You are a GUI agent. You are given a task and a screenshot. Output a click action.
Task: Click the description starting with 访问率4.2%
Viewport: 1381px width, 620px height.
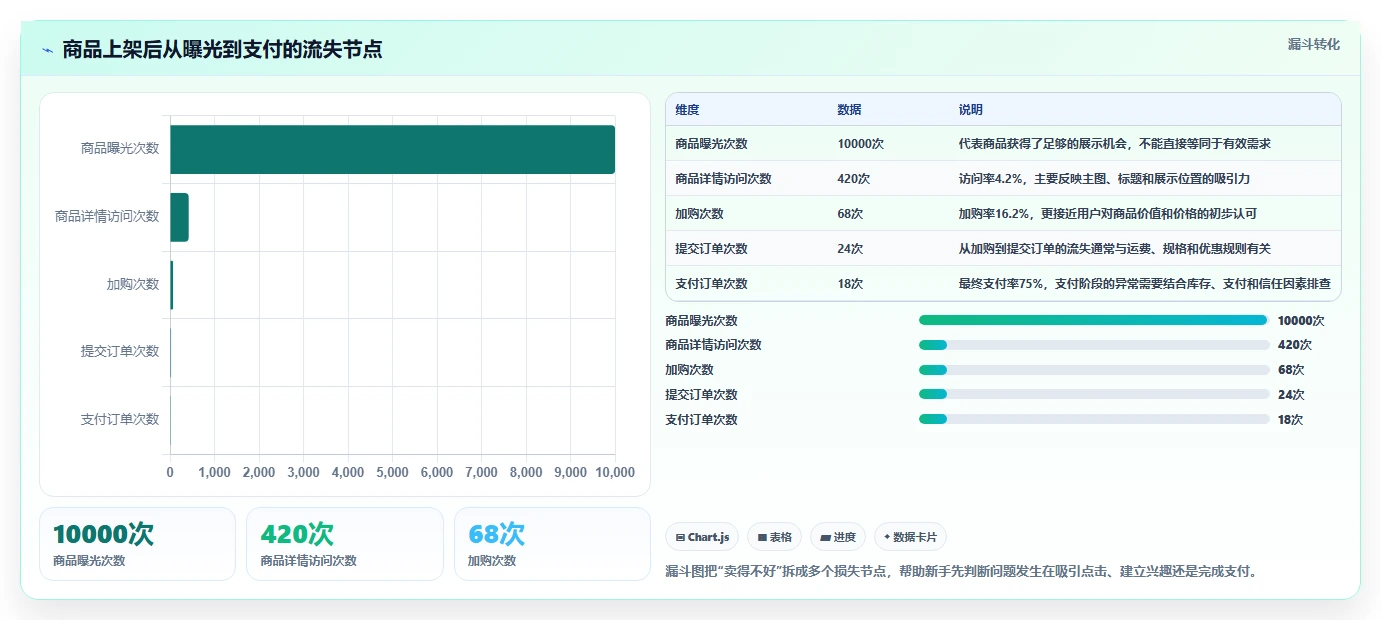(1104, 179)
